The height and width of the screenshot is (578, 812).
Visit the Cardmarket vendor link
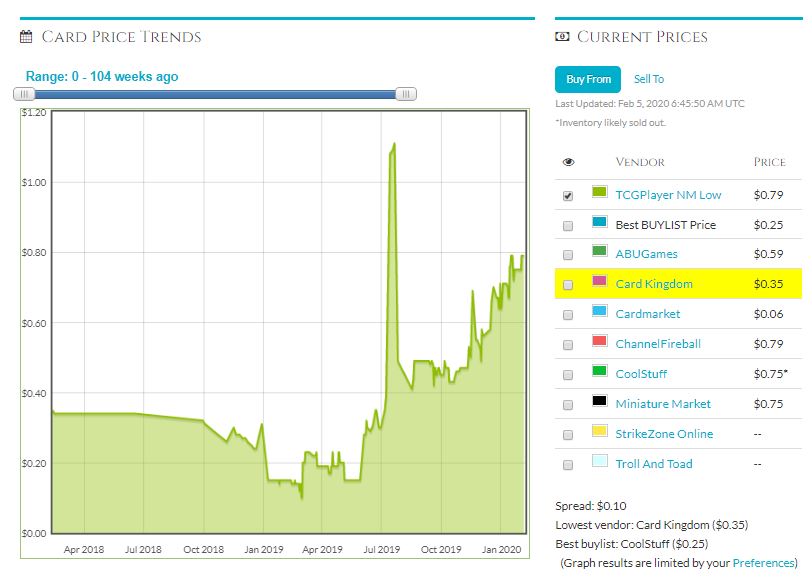[x=648, y=314]
